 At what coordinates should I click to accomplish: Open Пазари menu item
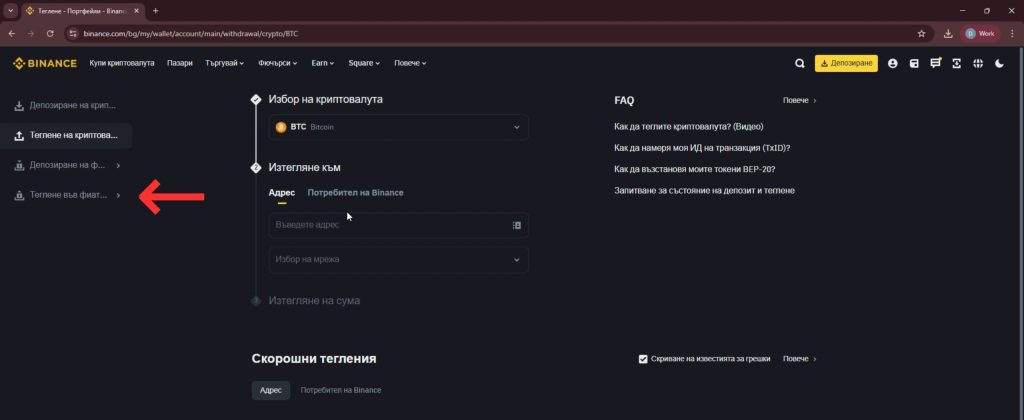pyautogui.click(x=180, y=63)
